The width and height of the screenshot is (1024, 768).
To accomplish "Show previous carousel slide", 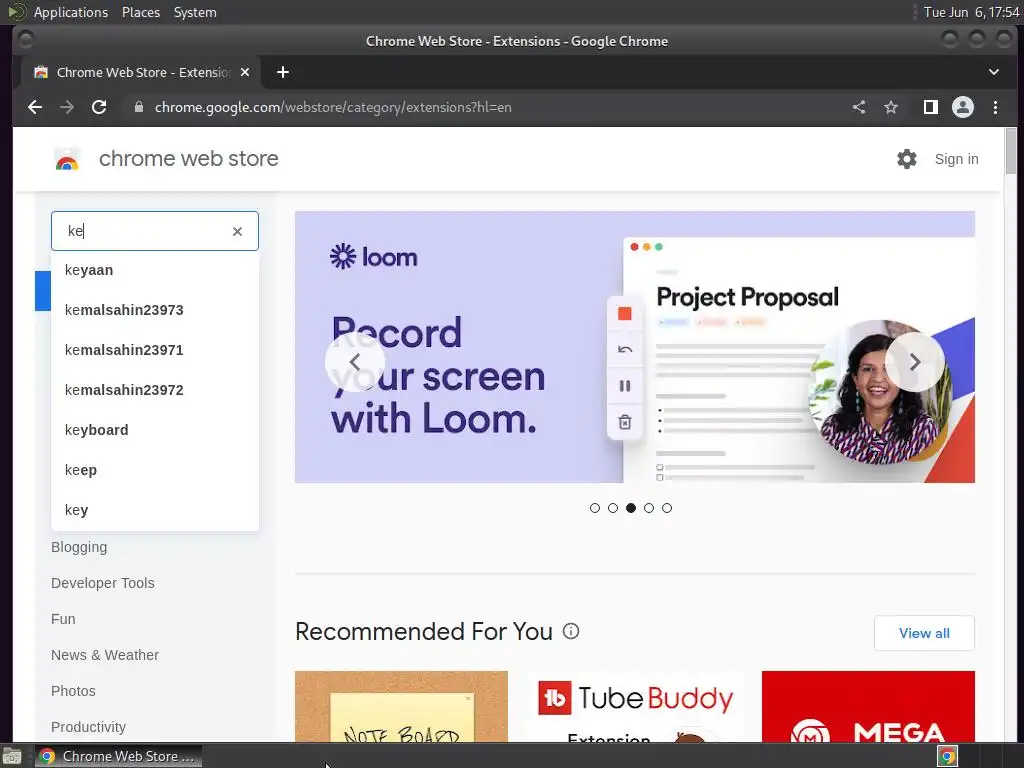I will click(355, 362).
